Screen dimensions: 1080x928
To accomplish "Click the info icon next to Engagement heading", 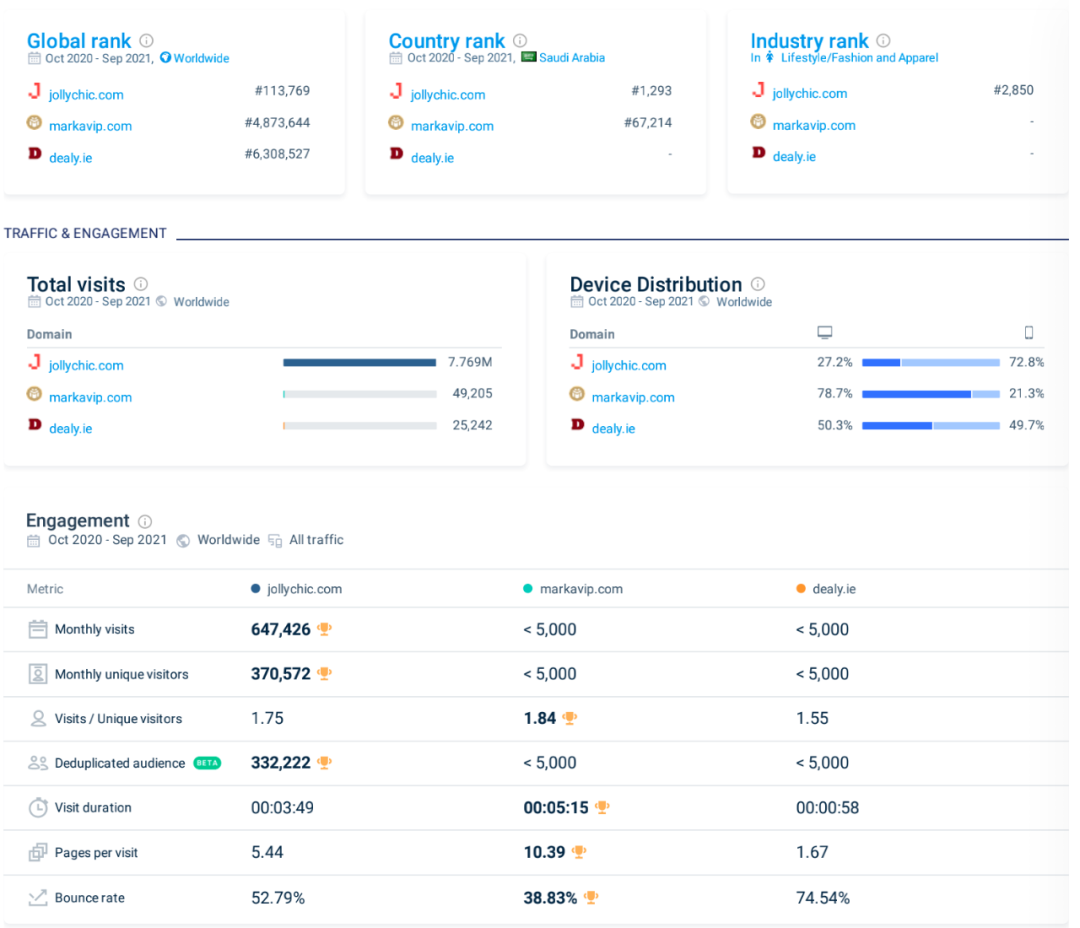I will pos(145,521).
